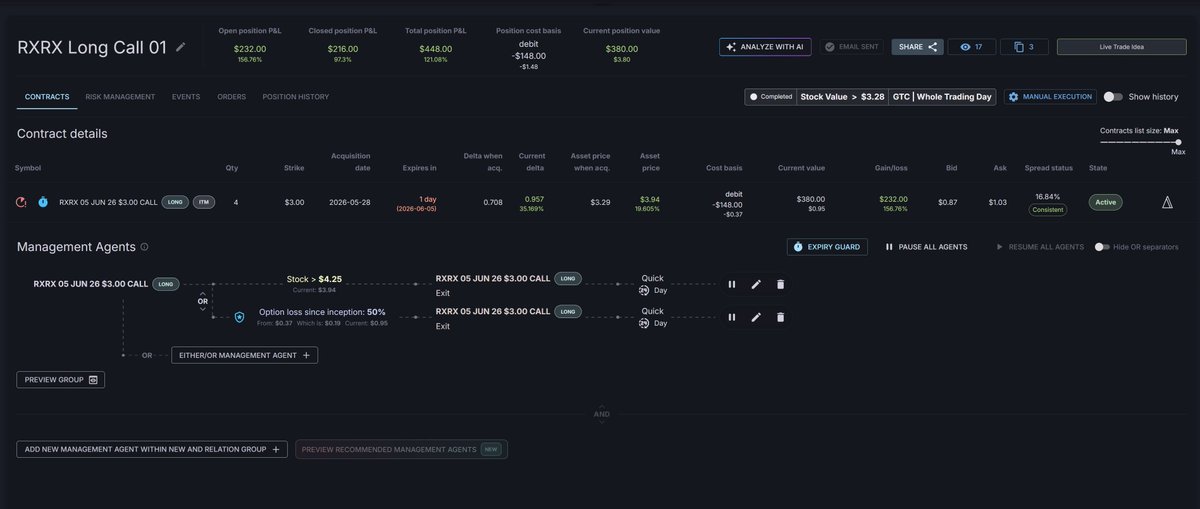1200x509 pixels.
Task: Click Option loss since inception: 50% text
Action: tap(322, 312)
